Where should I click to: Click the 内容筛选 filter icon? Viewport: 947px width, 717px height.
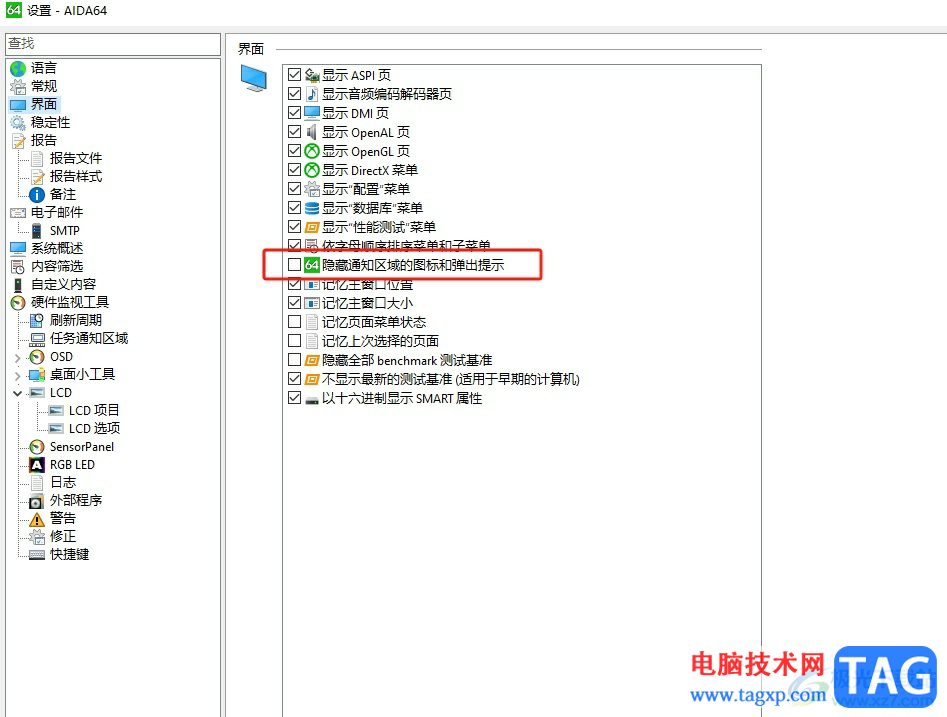click(18, 266)
